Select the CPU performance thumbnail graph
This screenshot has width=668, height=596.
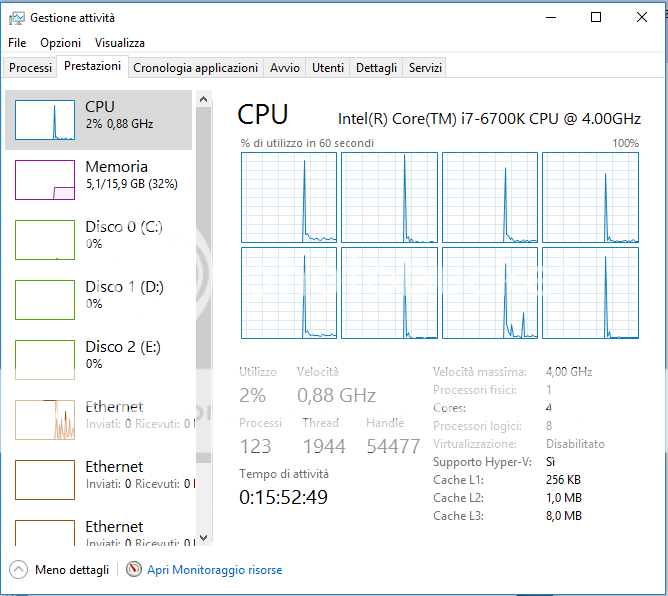pos(45,120)
